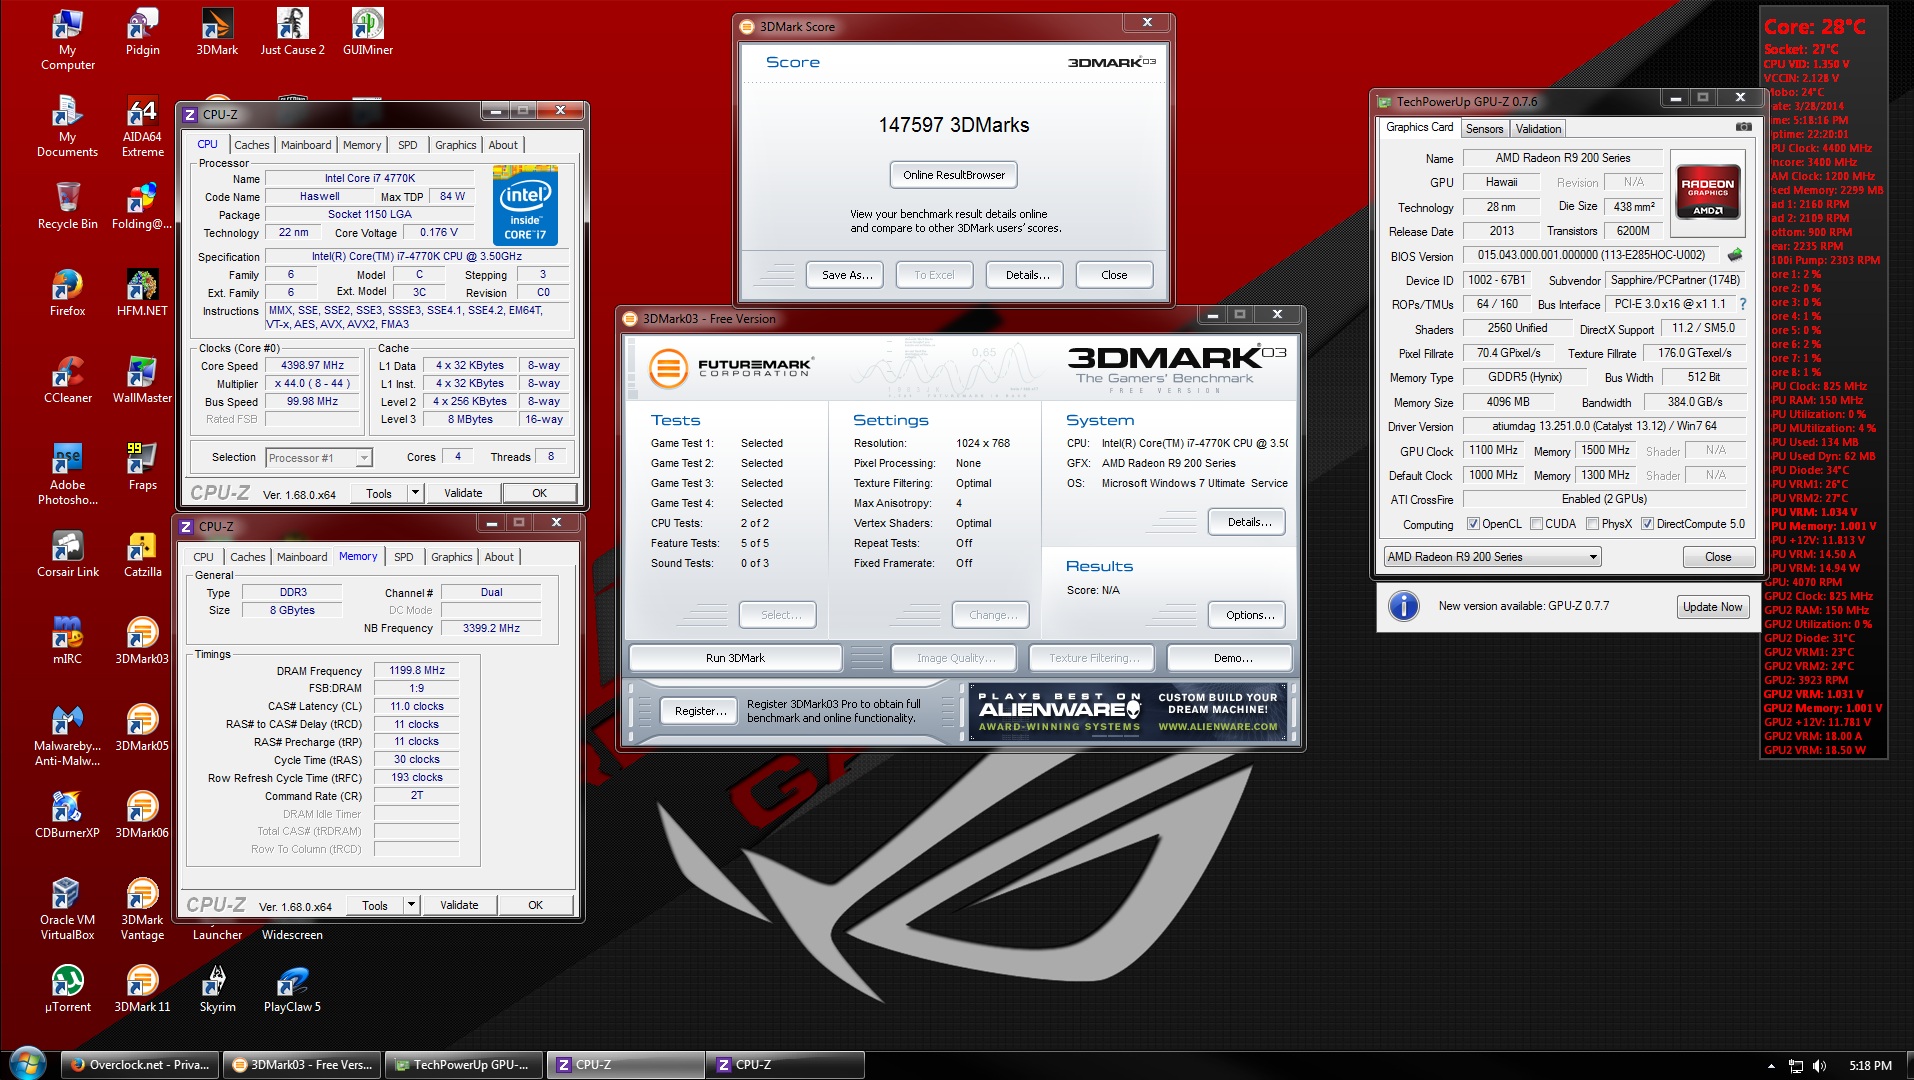Click the volume speaker tray icon
Viewport: 1914px width, 1080px height.
[1819, 1066]
